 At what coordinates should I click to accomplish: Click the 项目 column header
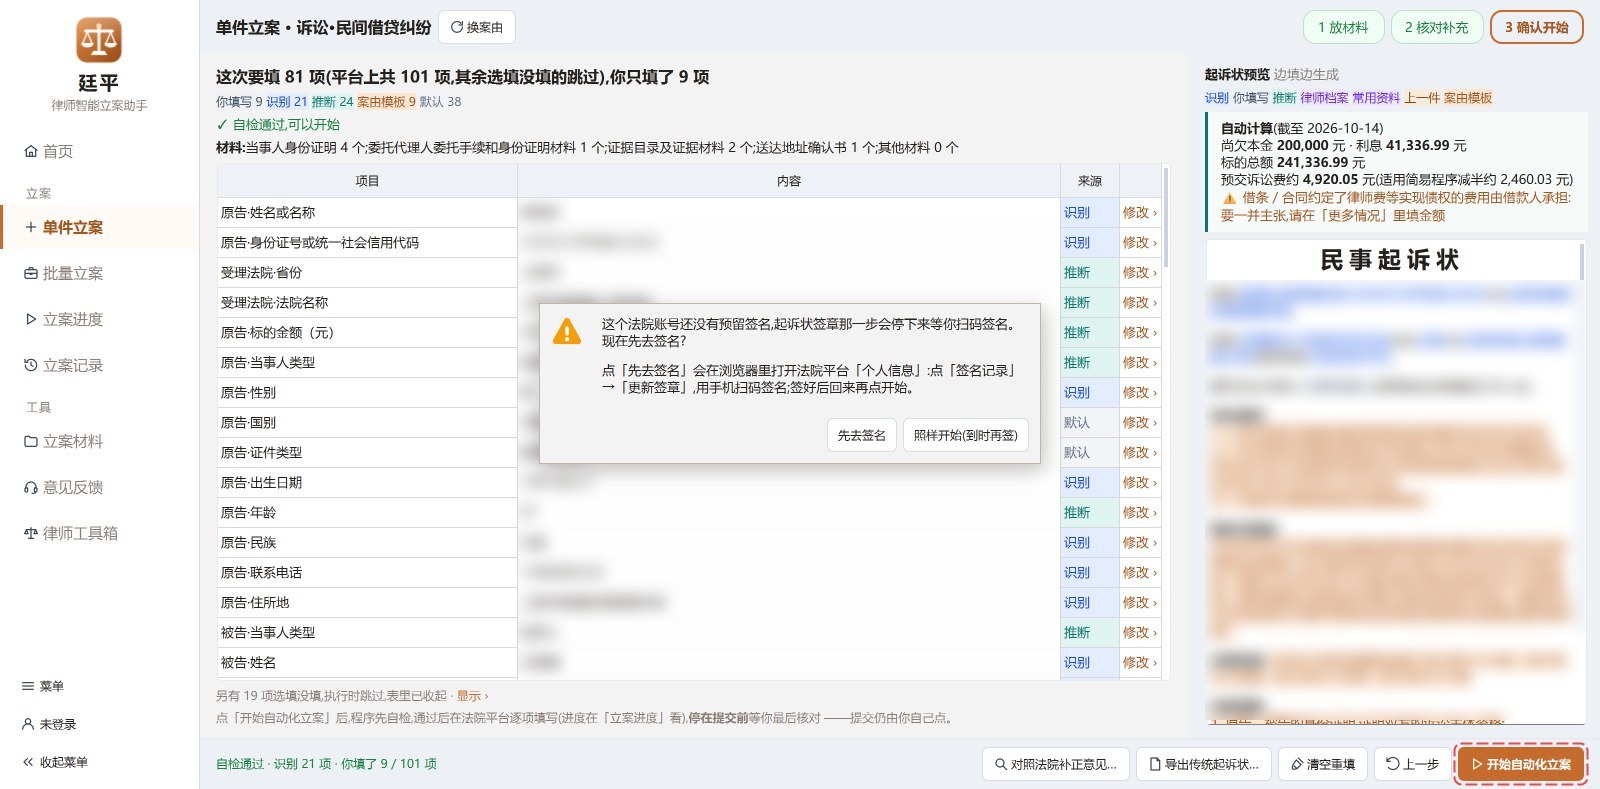[x=367, y=181]
